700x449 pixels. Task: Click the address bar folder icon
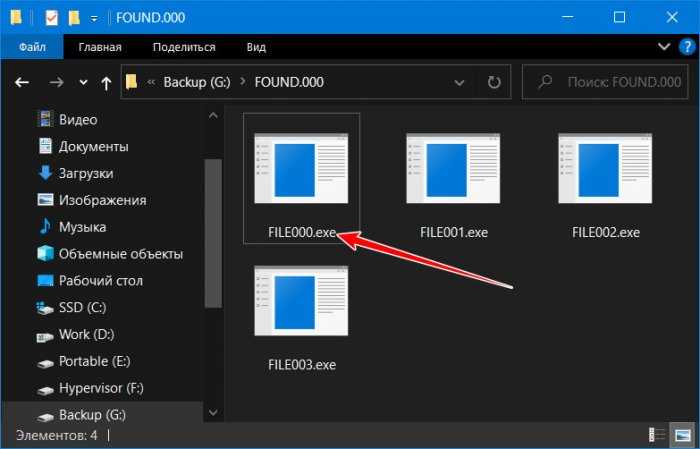(x=131, y=82)
